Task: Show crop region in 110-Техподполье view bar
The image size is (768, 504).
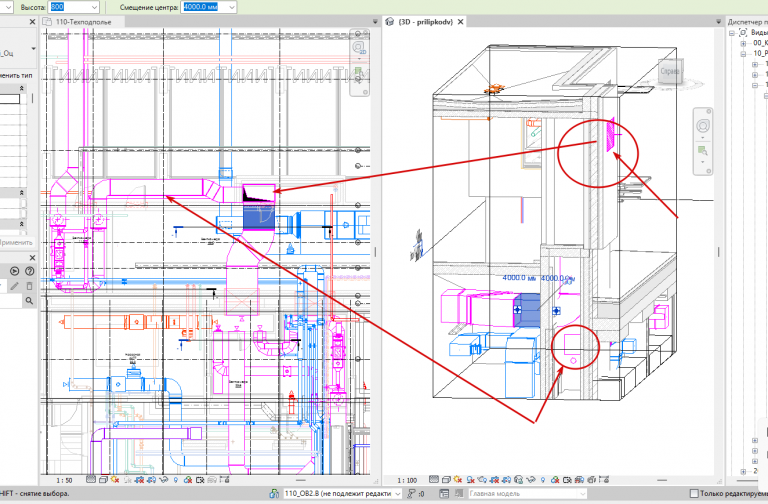Action: (152, 480)
